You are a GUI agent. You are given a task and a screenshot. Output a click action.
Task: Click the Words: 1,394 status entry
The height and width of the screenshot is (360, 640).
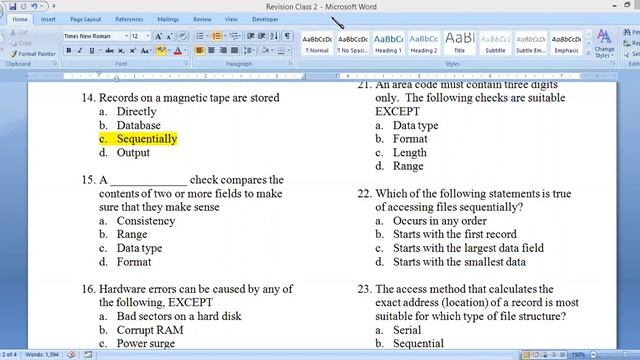coord(42,355)
